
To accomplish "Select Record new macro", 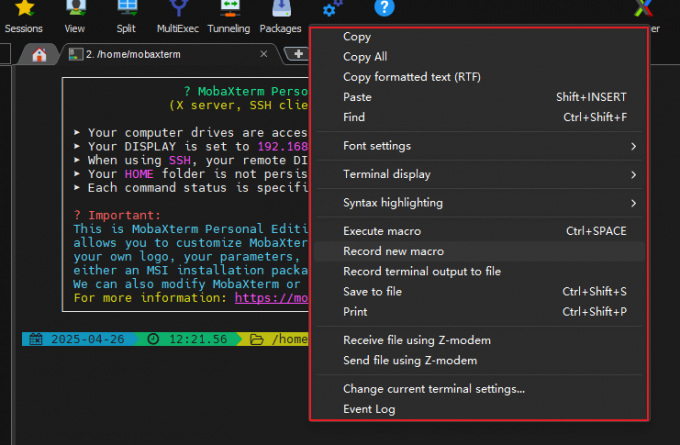I will point(479,251).
